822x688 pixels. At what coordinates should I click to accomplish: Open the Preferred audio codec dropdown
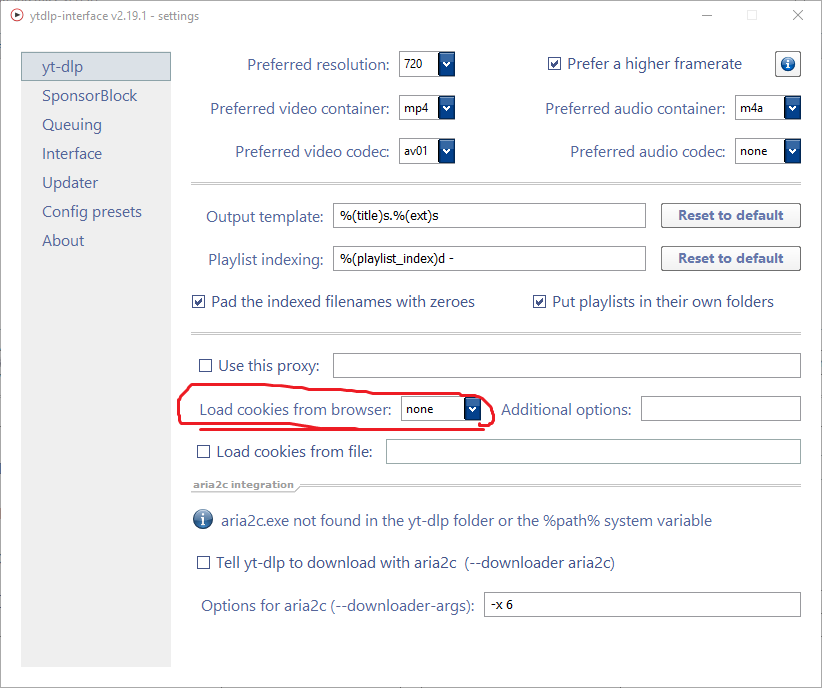(792, 151)
